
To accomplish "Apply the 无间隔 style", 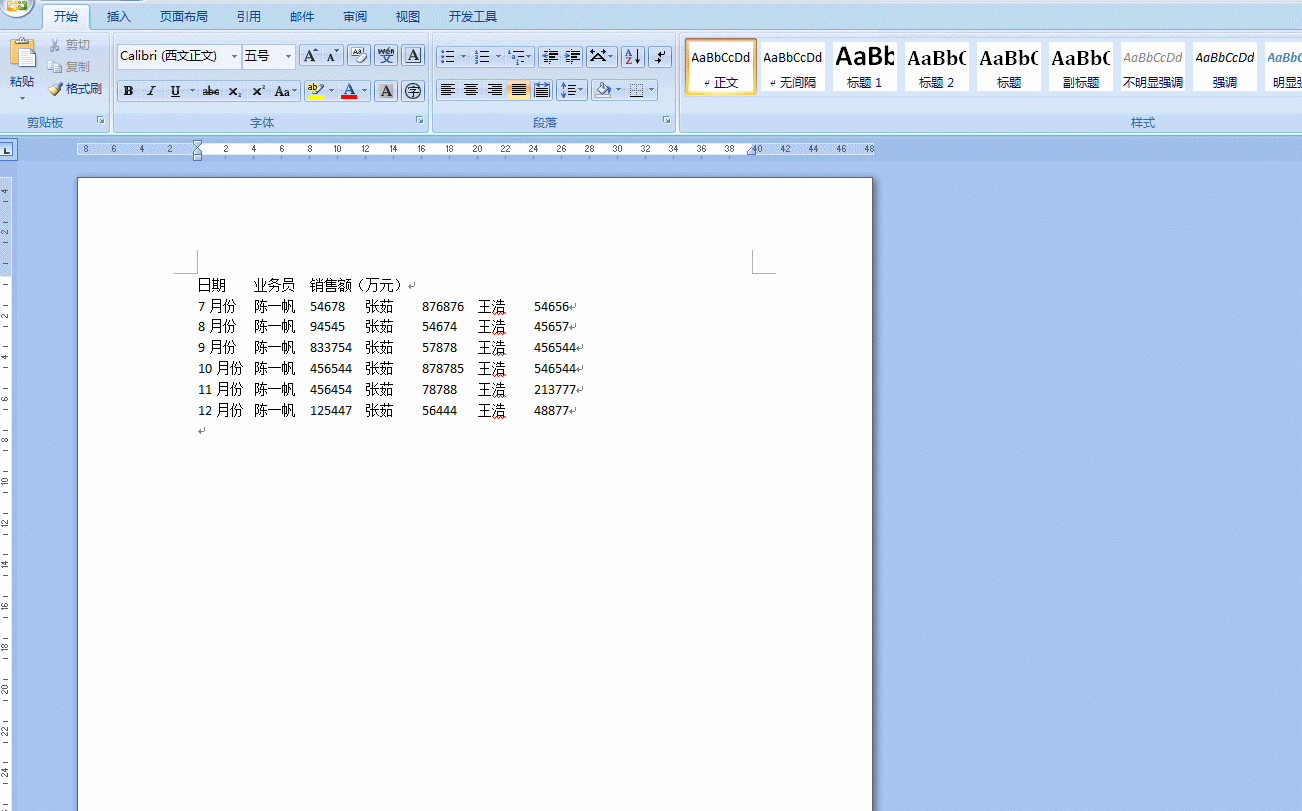I will [x=793, y=67].
